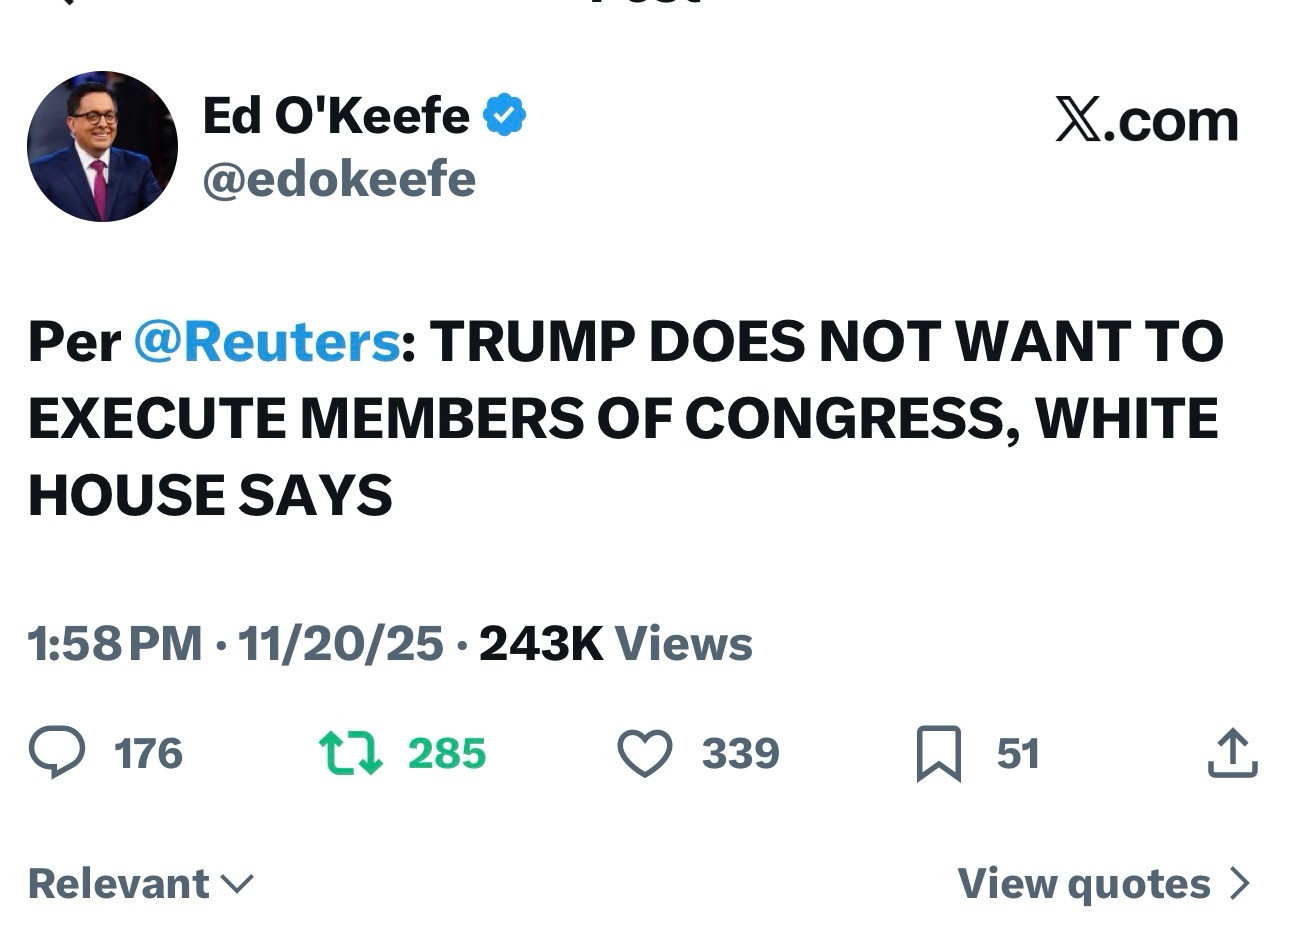Viewport: 1290px width, 940px height.
Task: Open the View quotes link
Action: (x=1084, y=884)
